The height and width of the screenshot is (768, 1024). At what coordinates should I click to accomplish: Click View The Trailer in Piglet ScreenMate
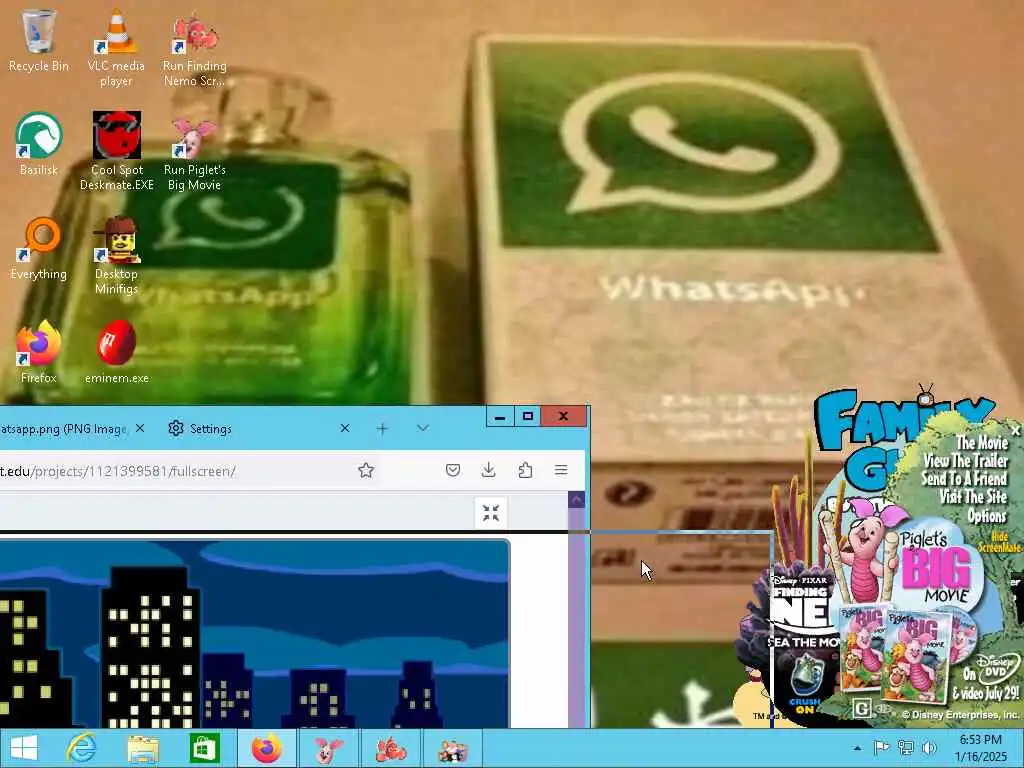pyautogui.click(x=965, y=461)
